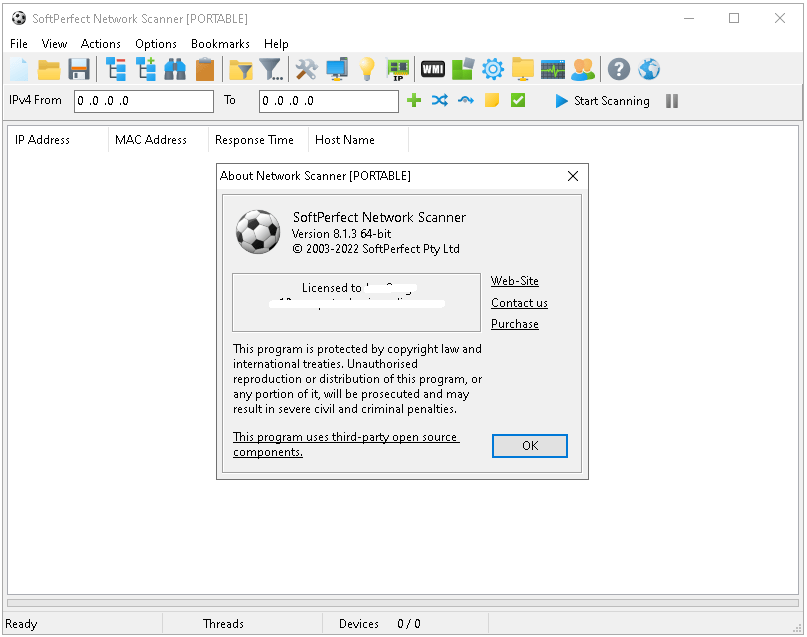Click the Purchase link
Image resolution: width=807 pixels, height=637 pixels.
click(x=515, y=324)
